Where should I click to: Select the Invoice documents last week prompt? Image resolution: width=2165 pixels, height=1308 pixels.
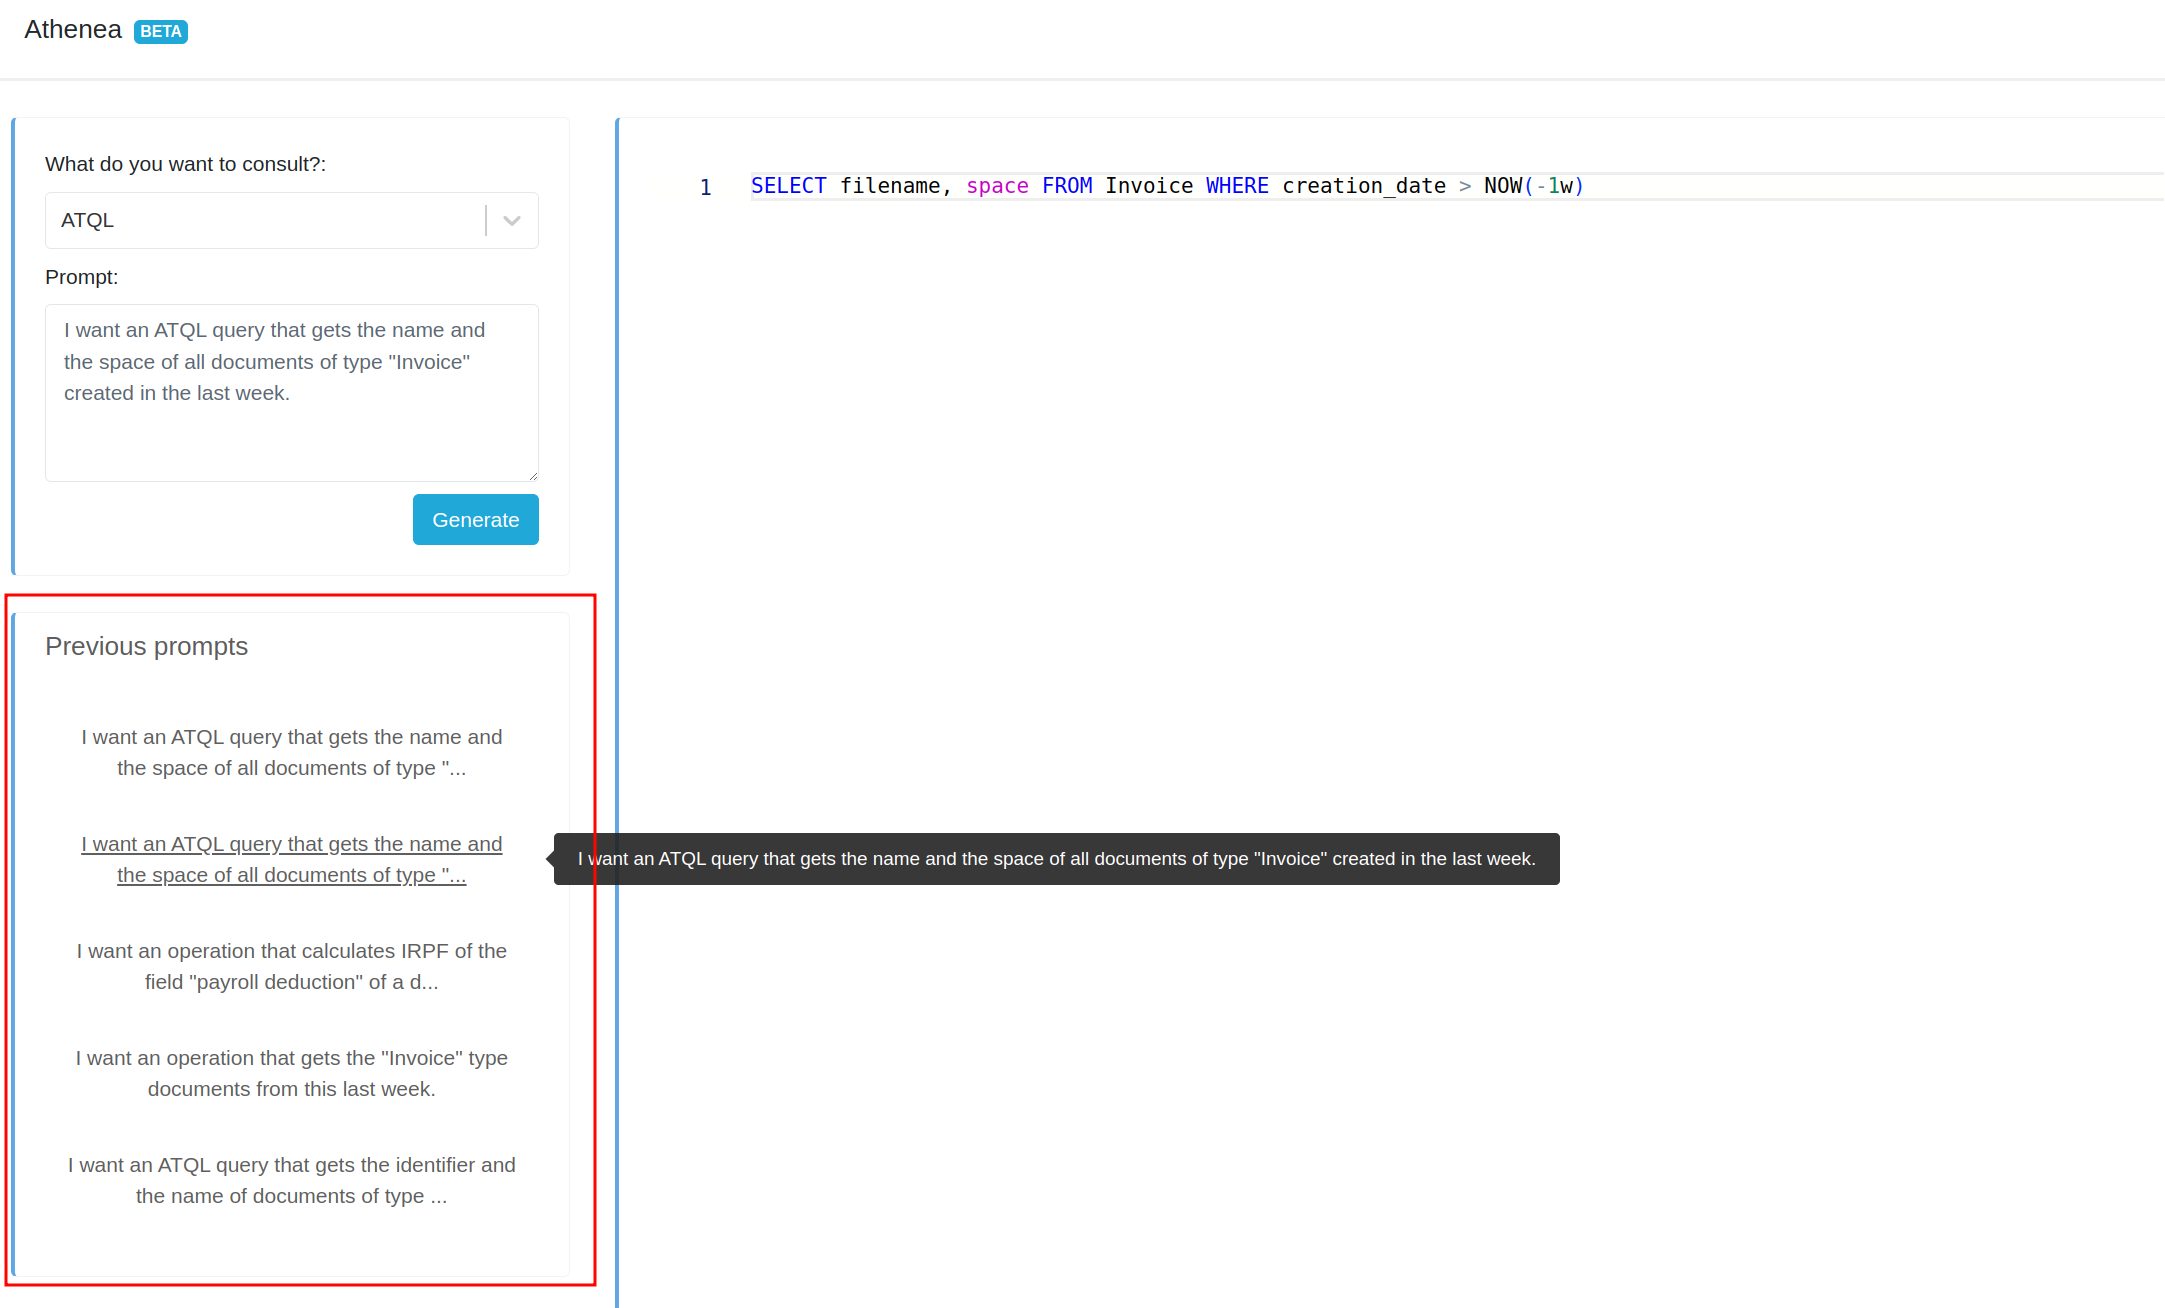tap(291, 1073)
